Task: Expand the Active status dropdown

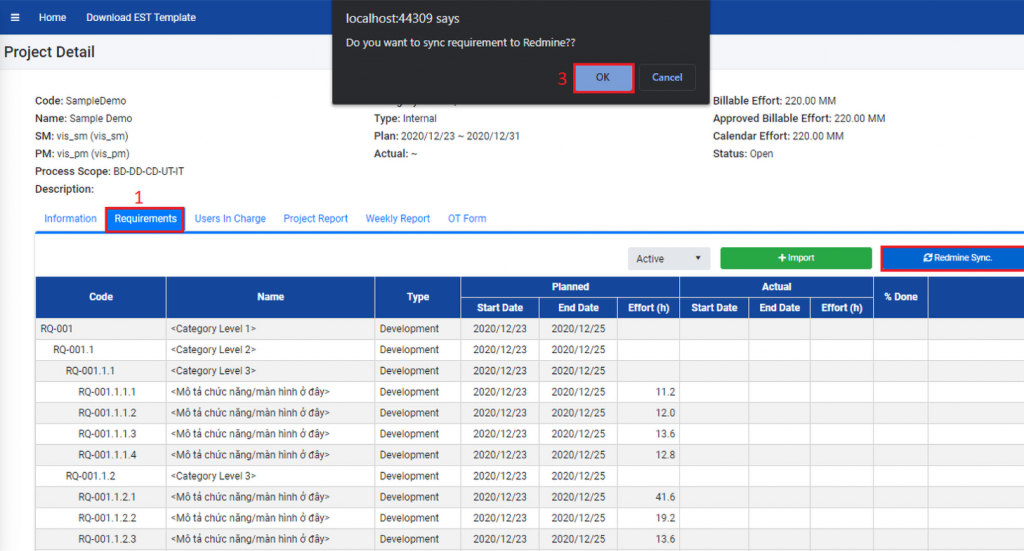Action: [x=669, y=259]
